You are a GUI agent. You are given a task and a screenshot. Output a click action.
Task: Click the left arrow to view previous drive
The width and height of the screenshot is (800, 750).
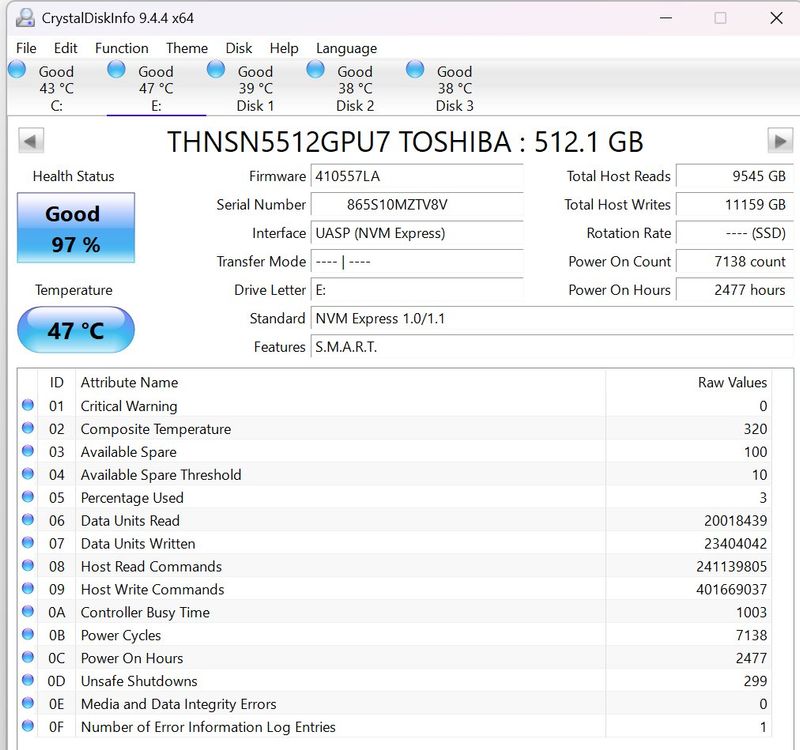coord(31,140)
